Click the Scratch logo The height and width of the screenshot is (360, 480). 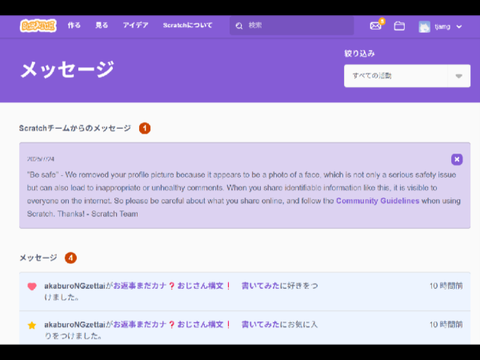click(x=38, y=26)
